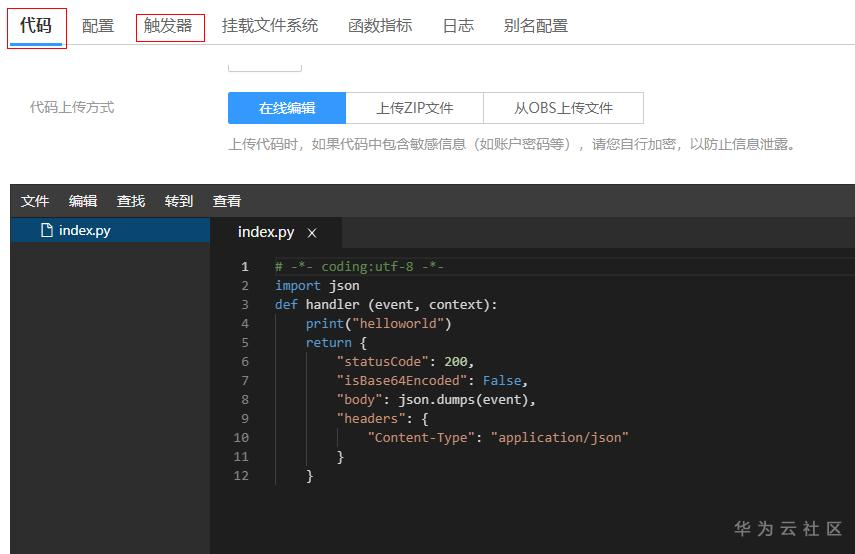This screenshot has height=554, width=855.
Task: Click the 'import json' code line
Action: 317,286
